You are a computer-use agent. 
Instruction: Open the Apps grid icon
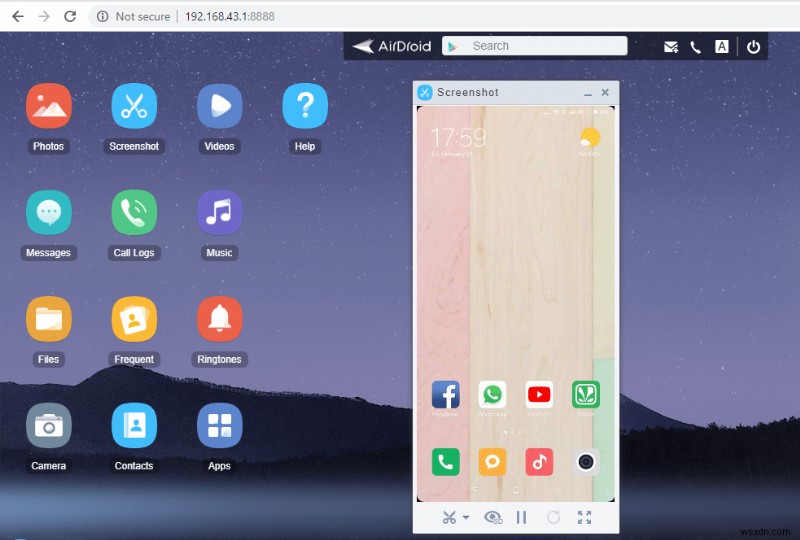219,426
